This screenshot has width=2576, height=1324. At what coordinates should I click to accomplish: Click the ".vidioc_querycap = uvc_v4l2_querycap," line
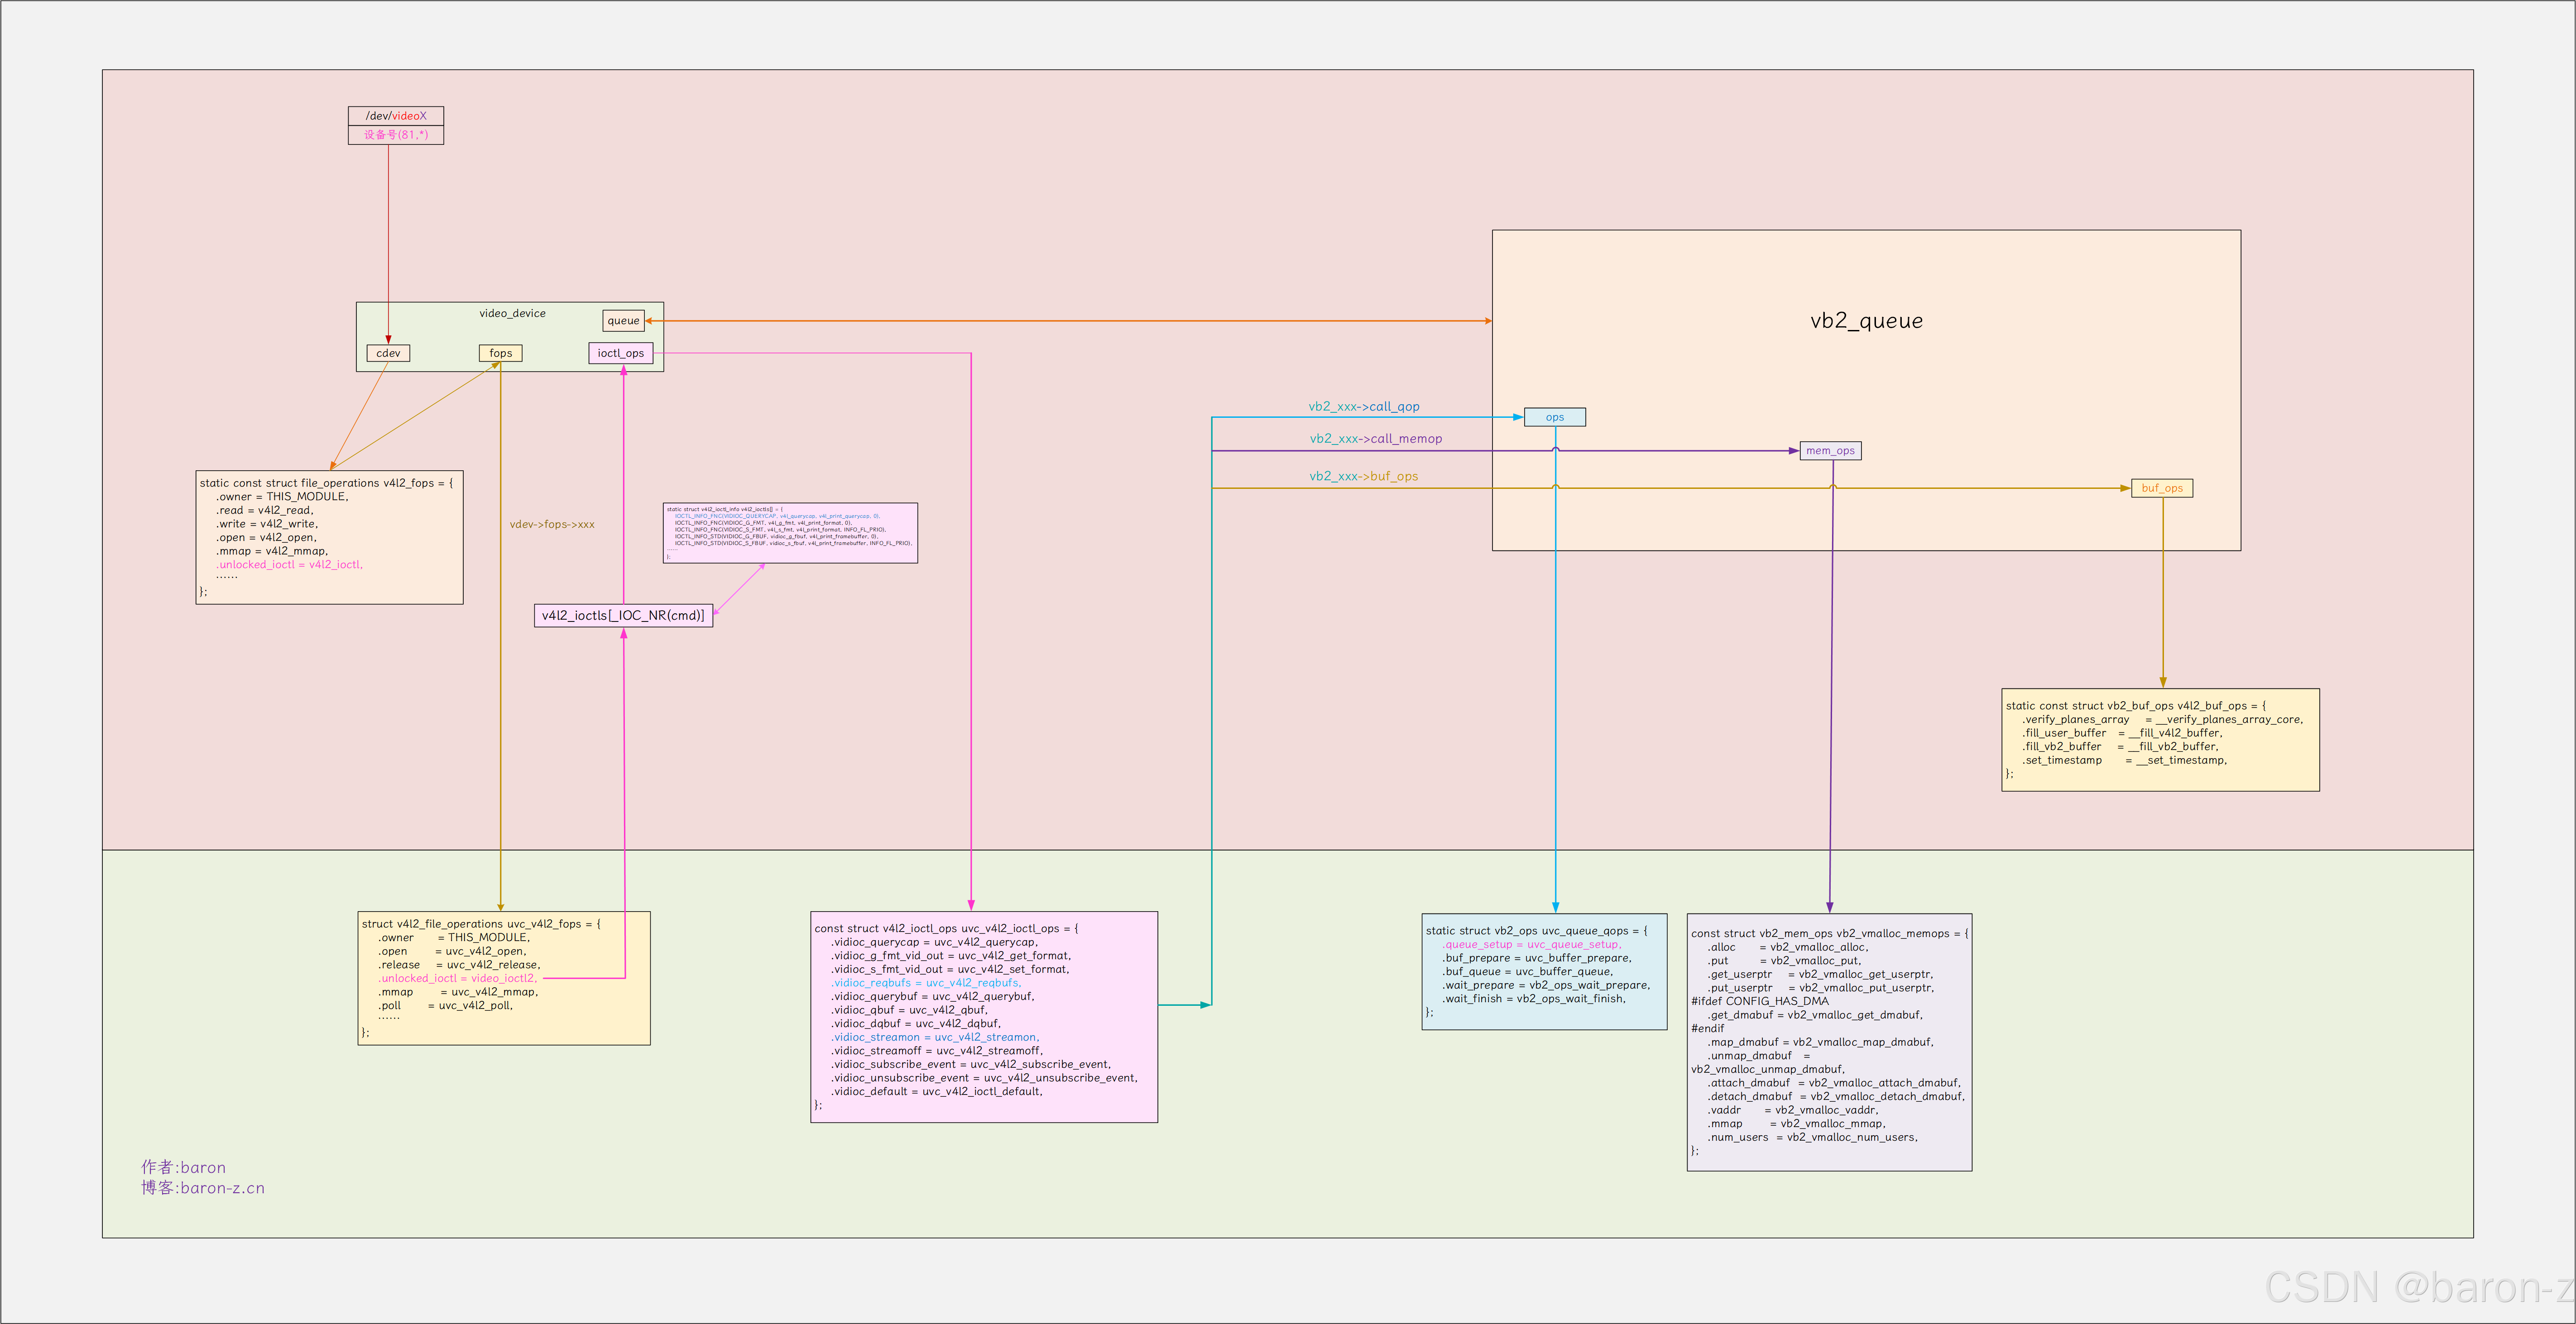coord(935,942)
